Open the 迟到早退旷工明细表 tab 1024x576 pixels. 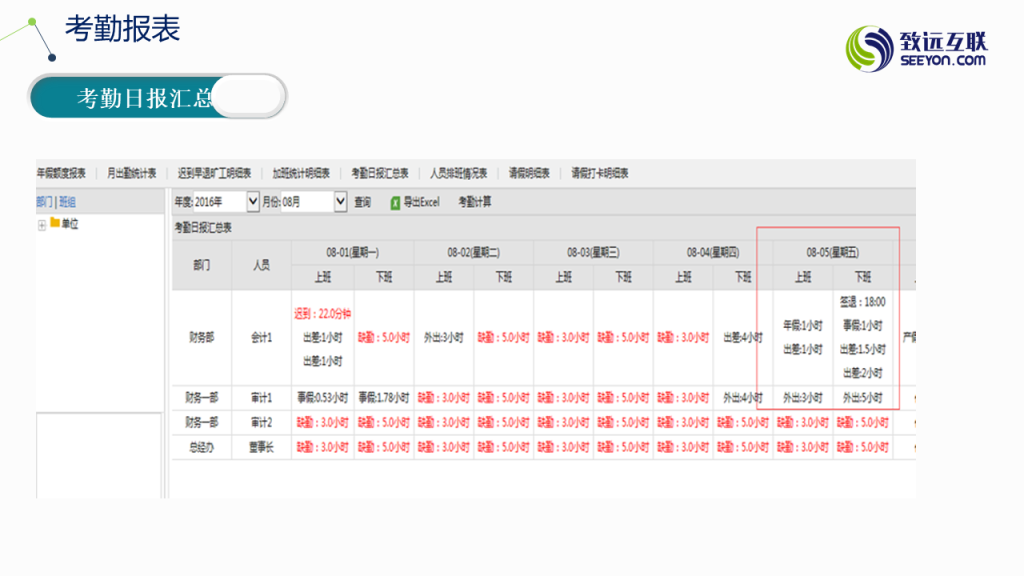point(215,173)
